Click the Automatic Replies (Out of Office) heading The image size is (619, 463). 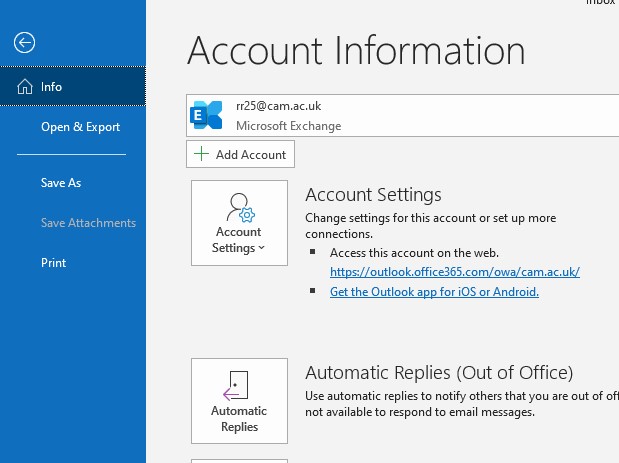point(439,373)
